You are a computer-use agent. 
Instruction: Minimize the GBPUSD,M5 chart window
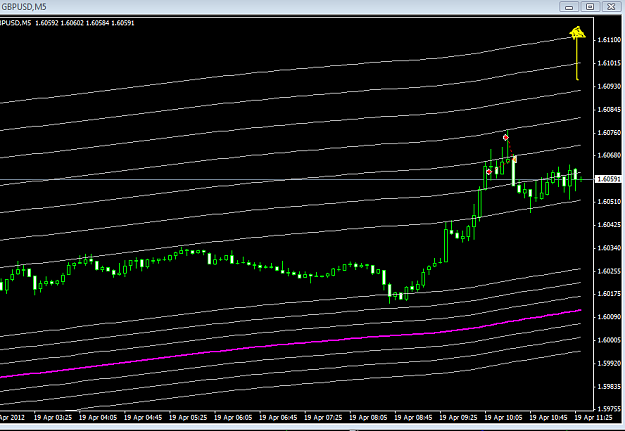click(569, 7)
